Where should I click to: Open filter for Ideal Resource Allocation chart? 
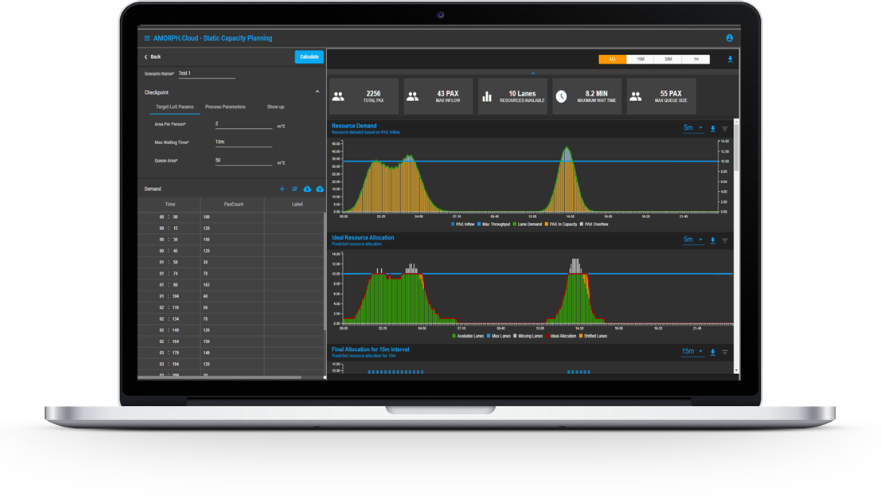724,241
